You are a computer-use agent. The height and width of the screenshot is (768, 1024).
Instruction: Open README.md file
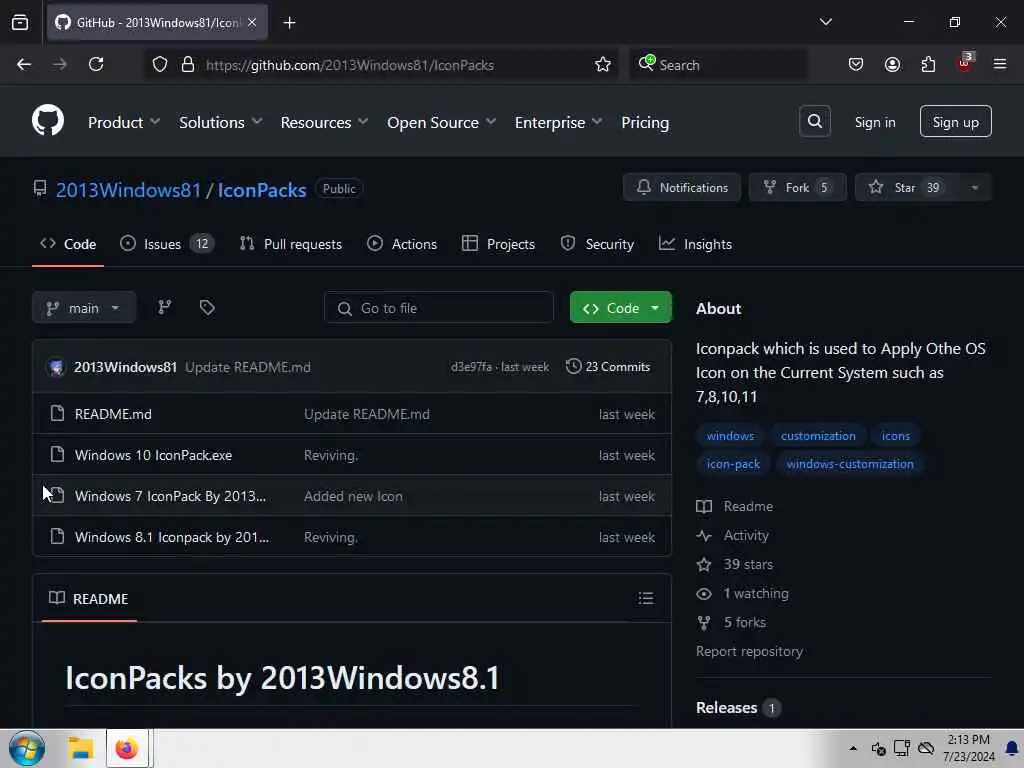tap(113, 414)
